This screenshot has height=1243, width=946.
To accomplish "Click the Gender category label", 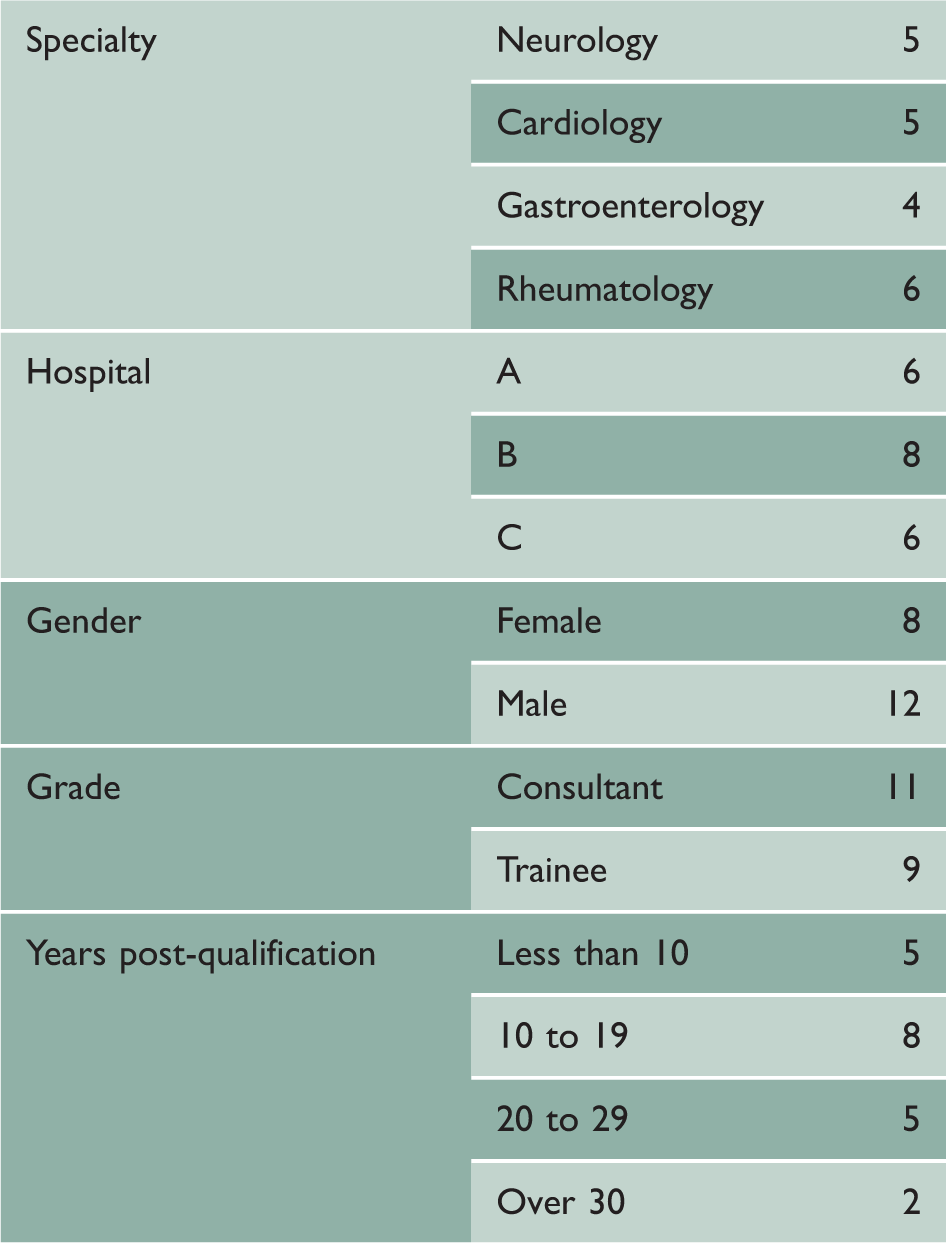I will 84,621.
